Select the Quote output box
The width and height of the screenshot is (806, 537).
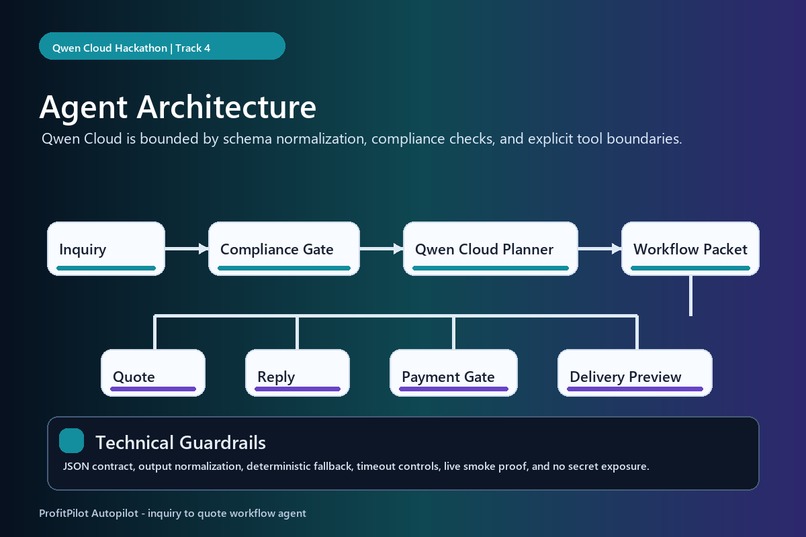click(153, 373)
